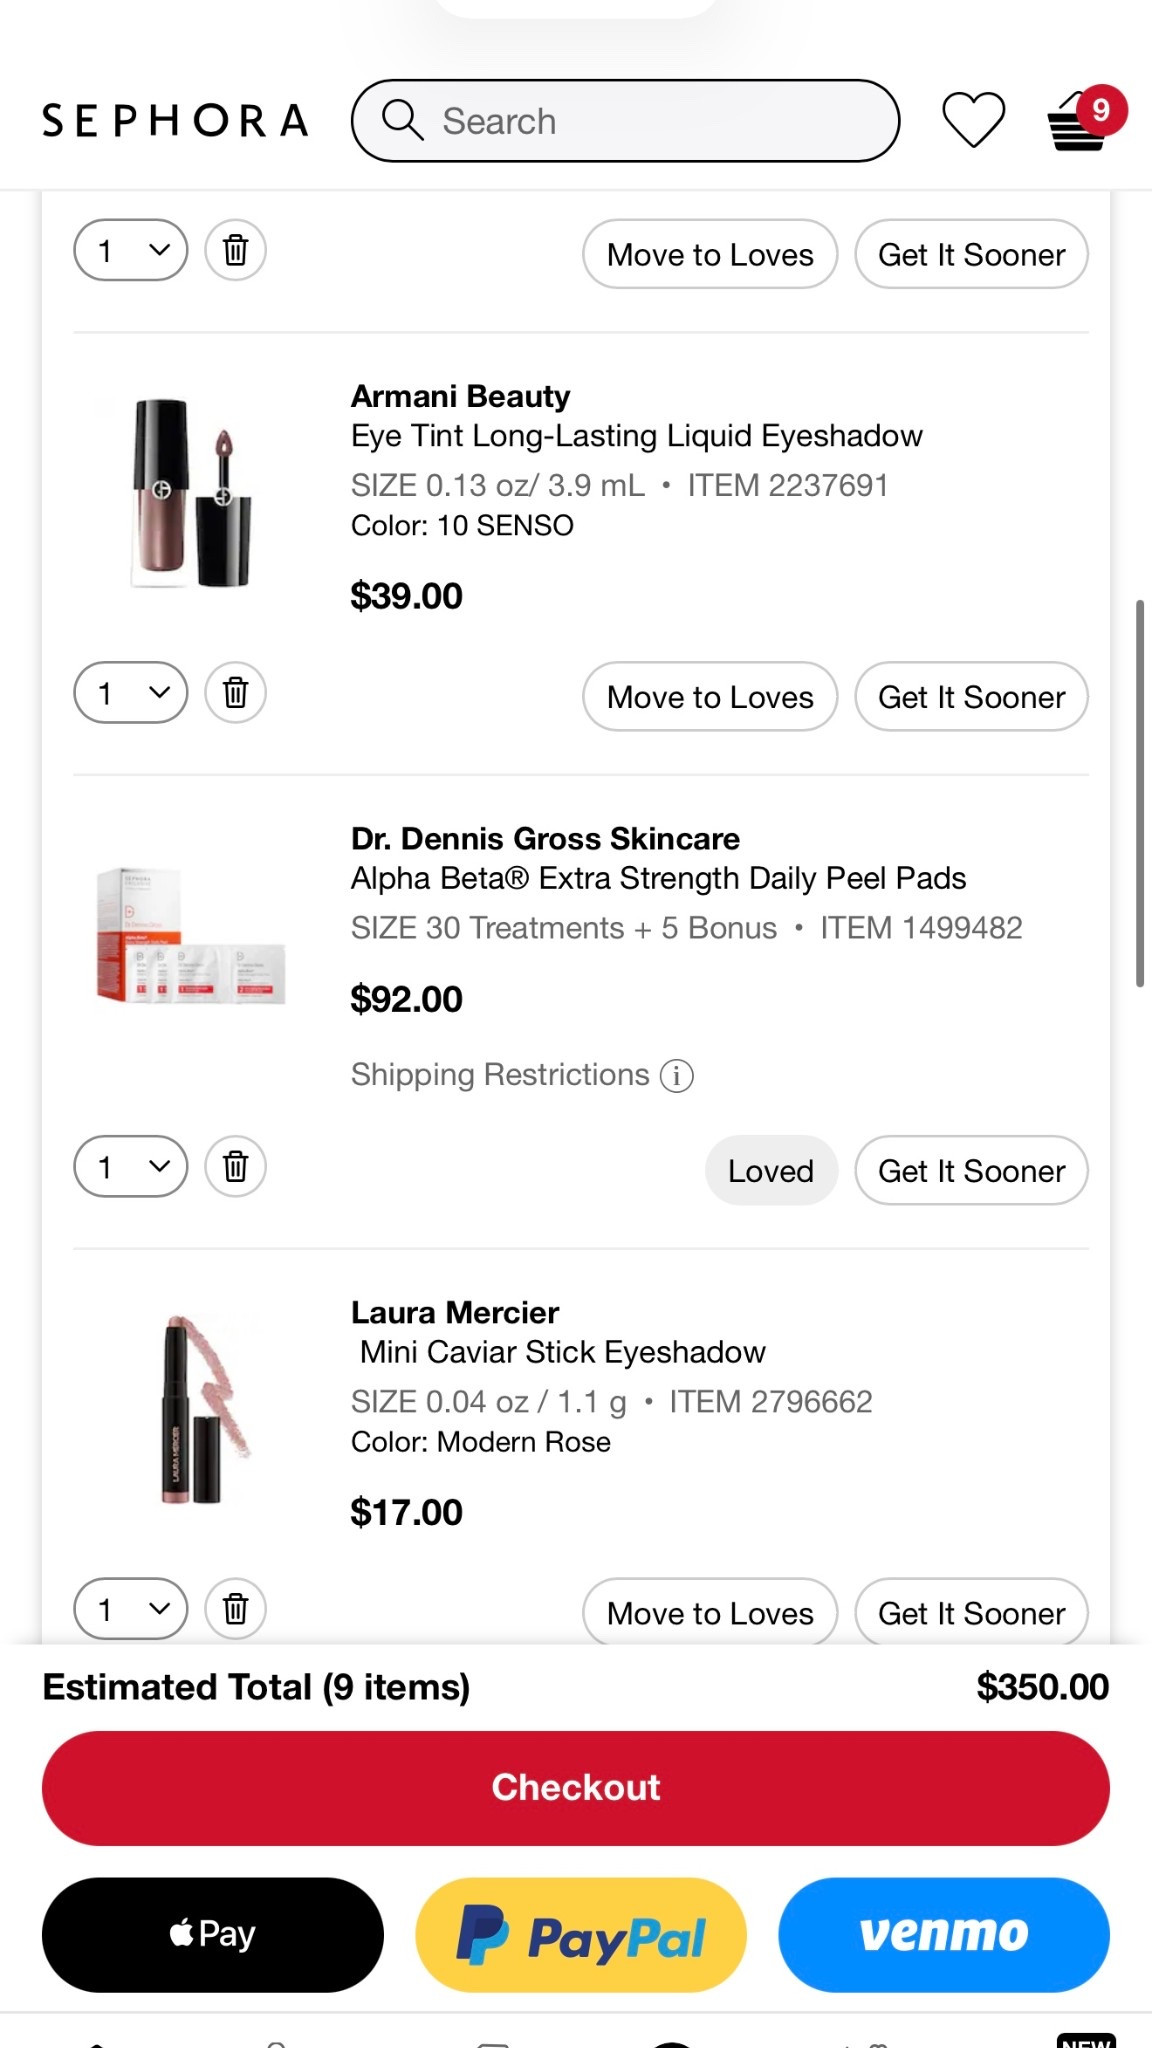This screenshot has width=1152, height=2048.
Task: Trash the Laura Mercier Caviar Stick item
Action: click(x=235, y=1609)
